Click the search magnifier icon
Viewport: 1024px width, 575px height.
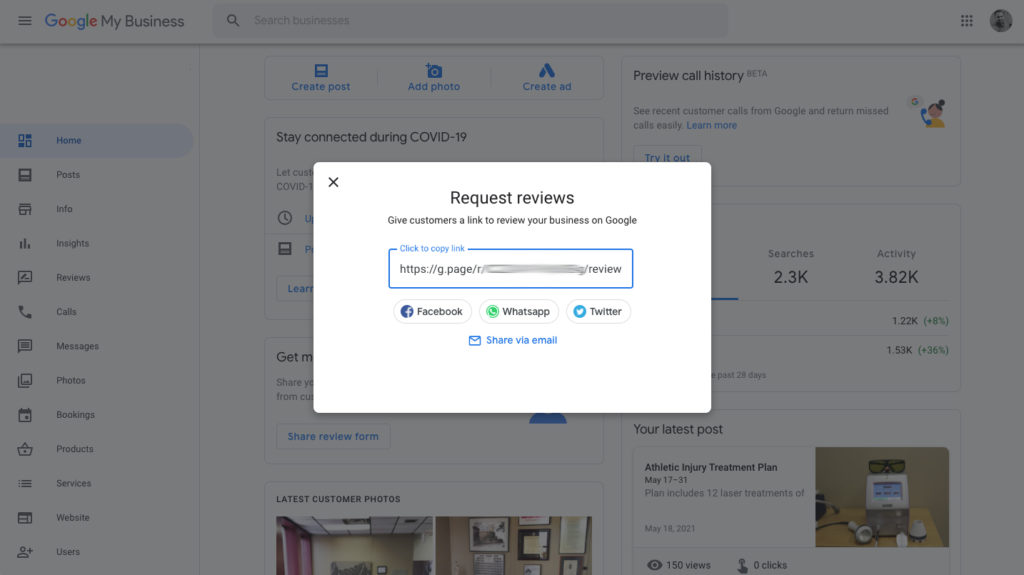(x=233, y=21)
